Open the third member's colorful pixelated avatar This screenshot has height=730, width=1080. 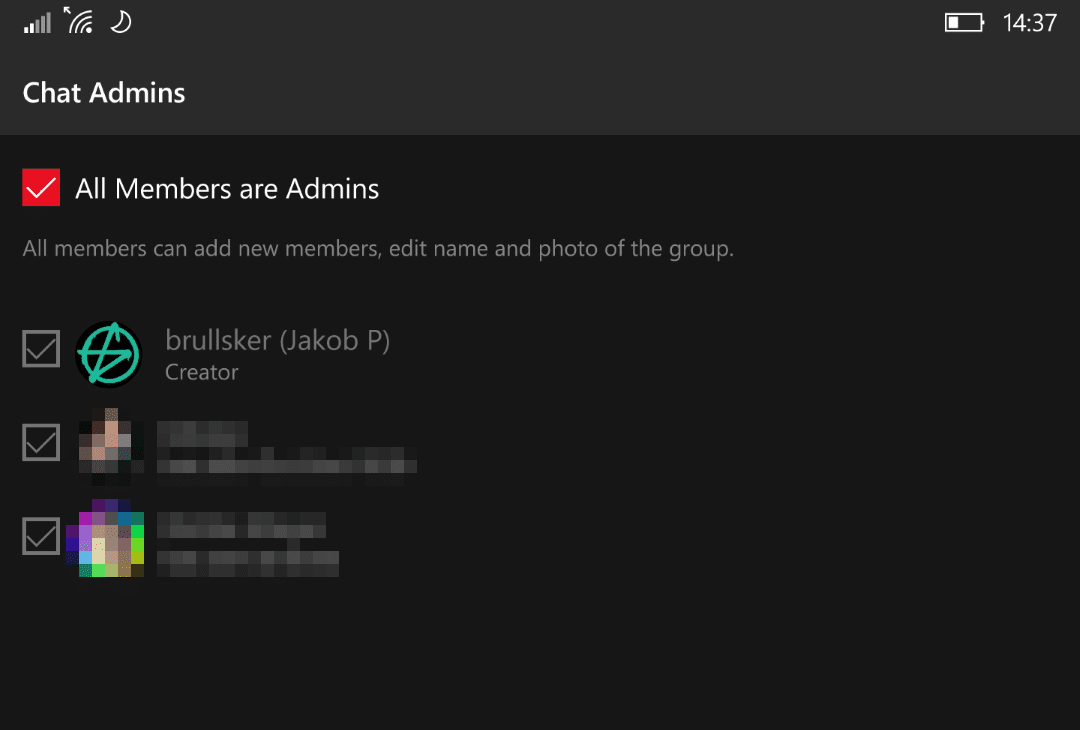pos(105,538)
